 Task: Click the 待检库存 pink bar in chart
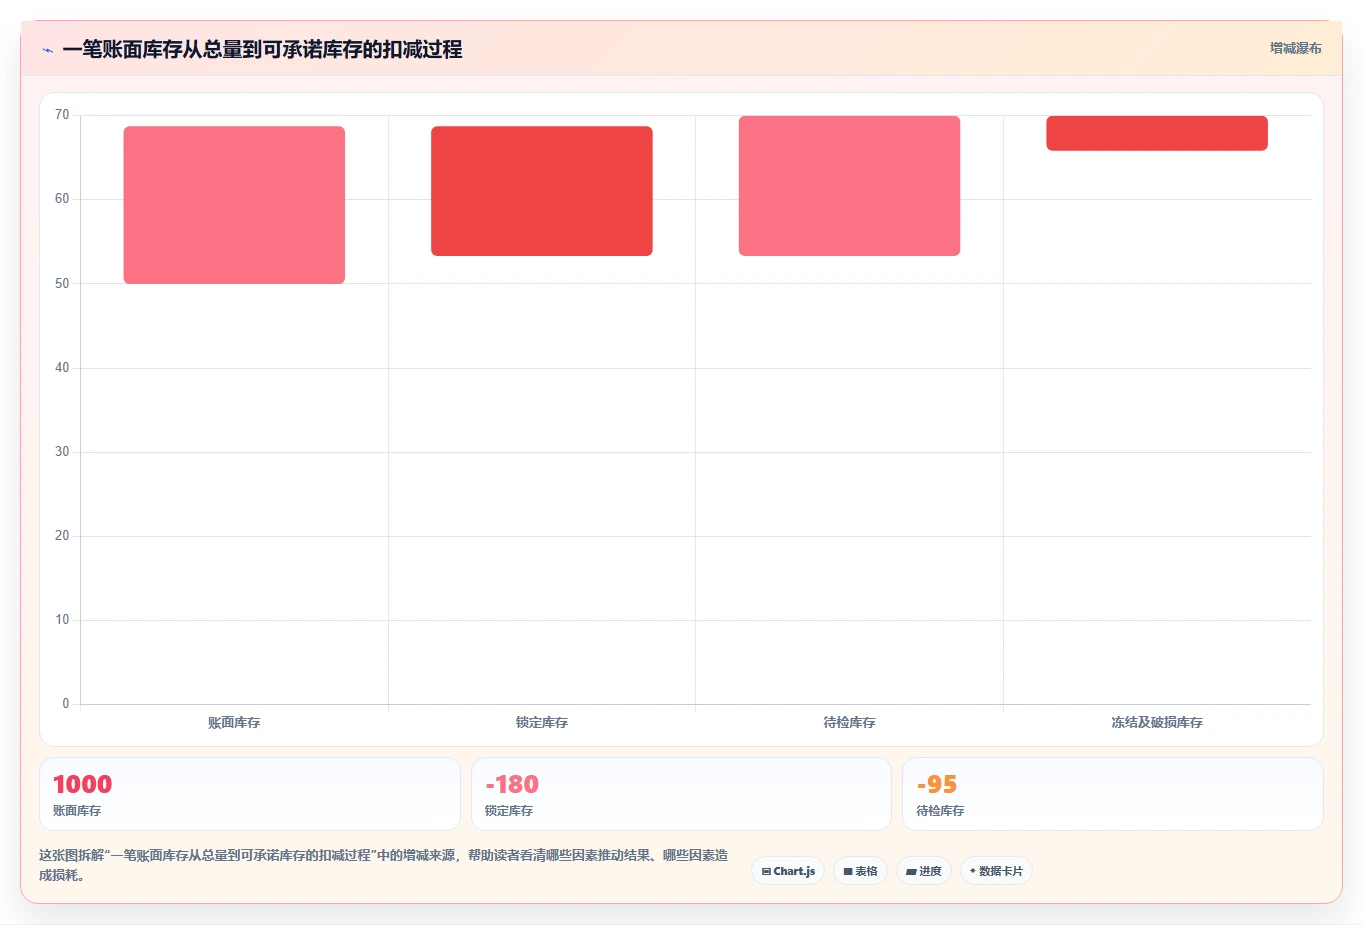(849, 186)
